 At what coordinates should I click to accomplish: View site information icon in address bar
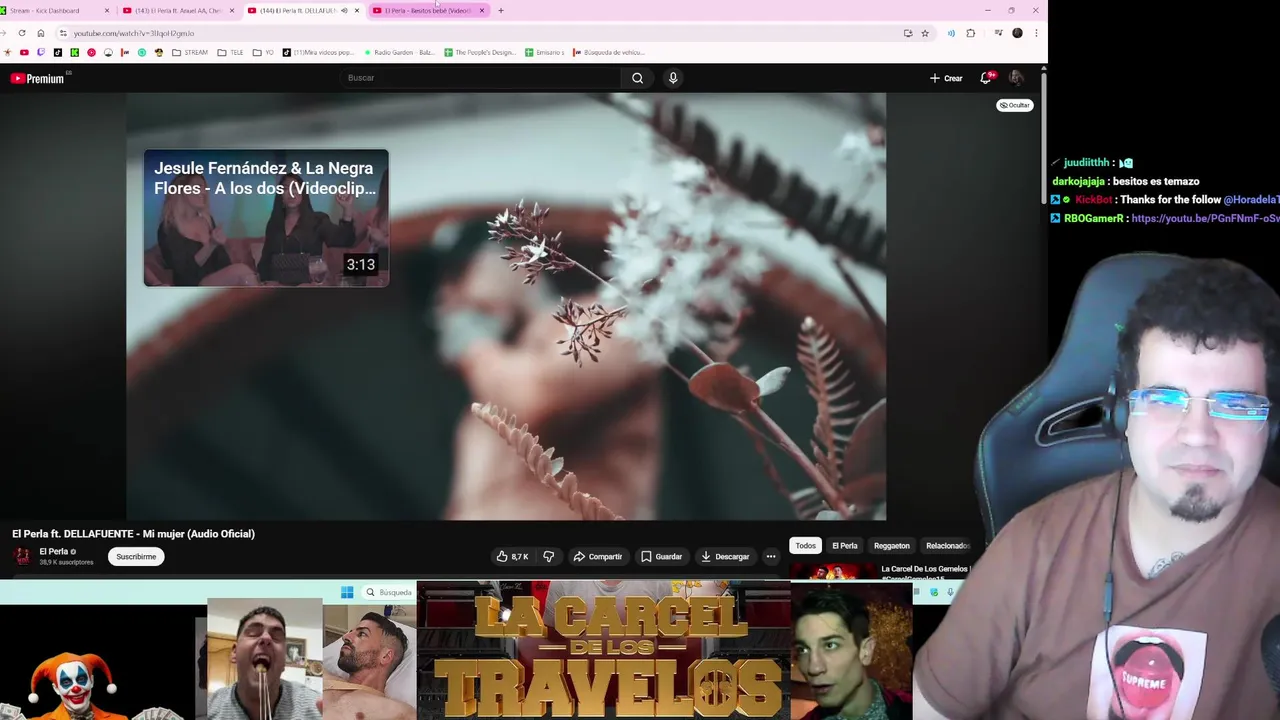(x=63, y=33)
